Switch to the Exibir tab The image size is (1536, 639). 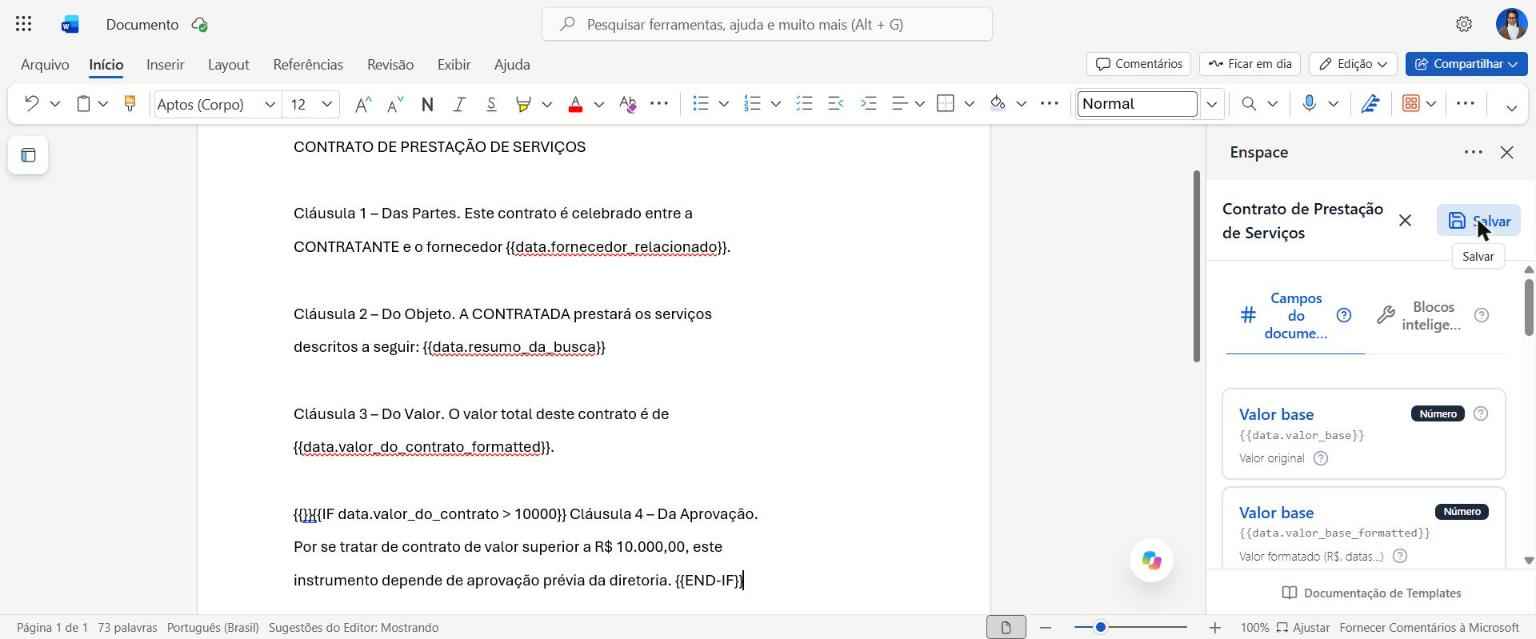pyautogui.click(x=454, y=64)
